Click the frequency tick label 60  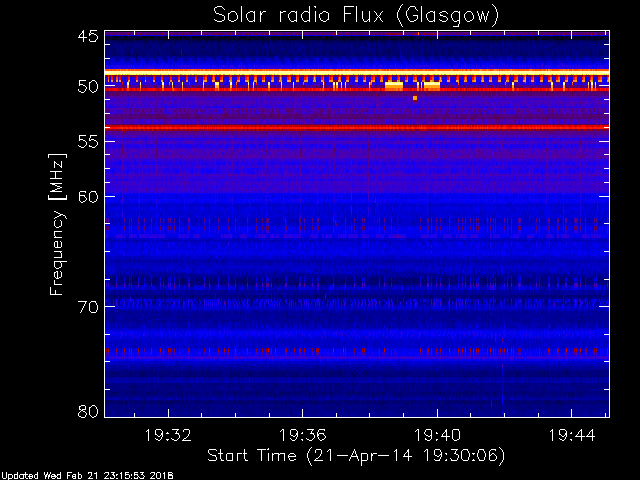point(88,197)
